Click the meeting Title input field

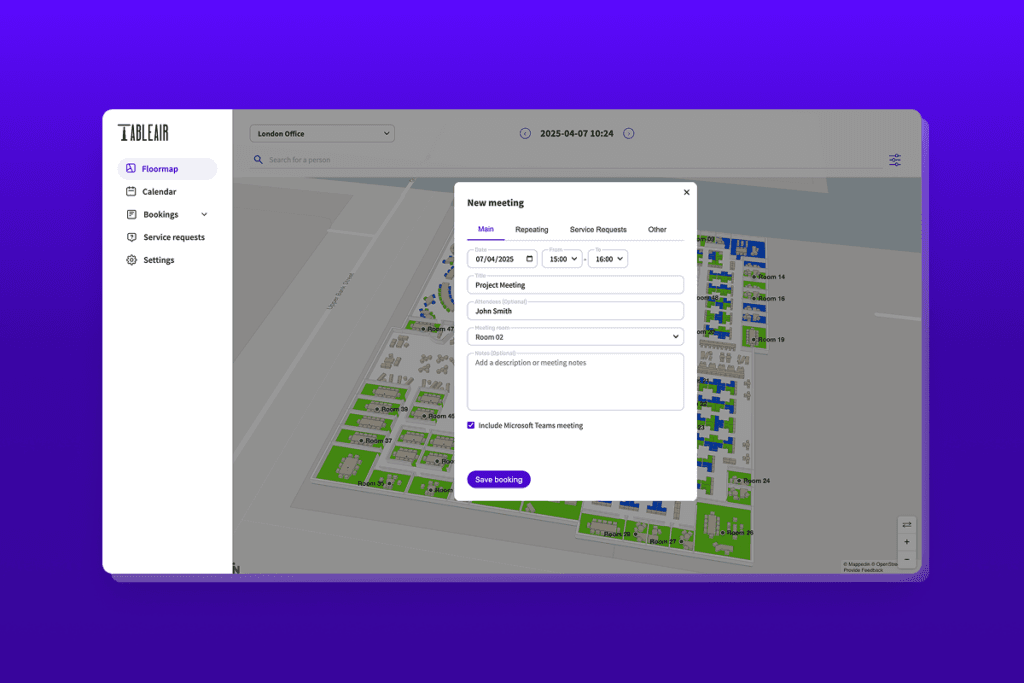coord(575,285)
